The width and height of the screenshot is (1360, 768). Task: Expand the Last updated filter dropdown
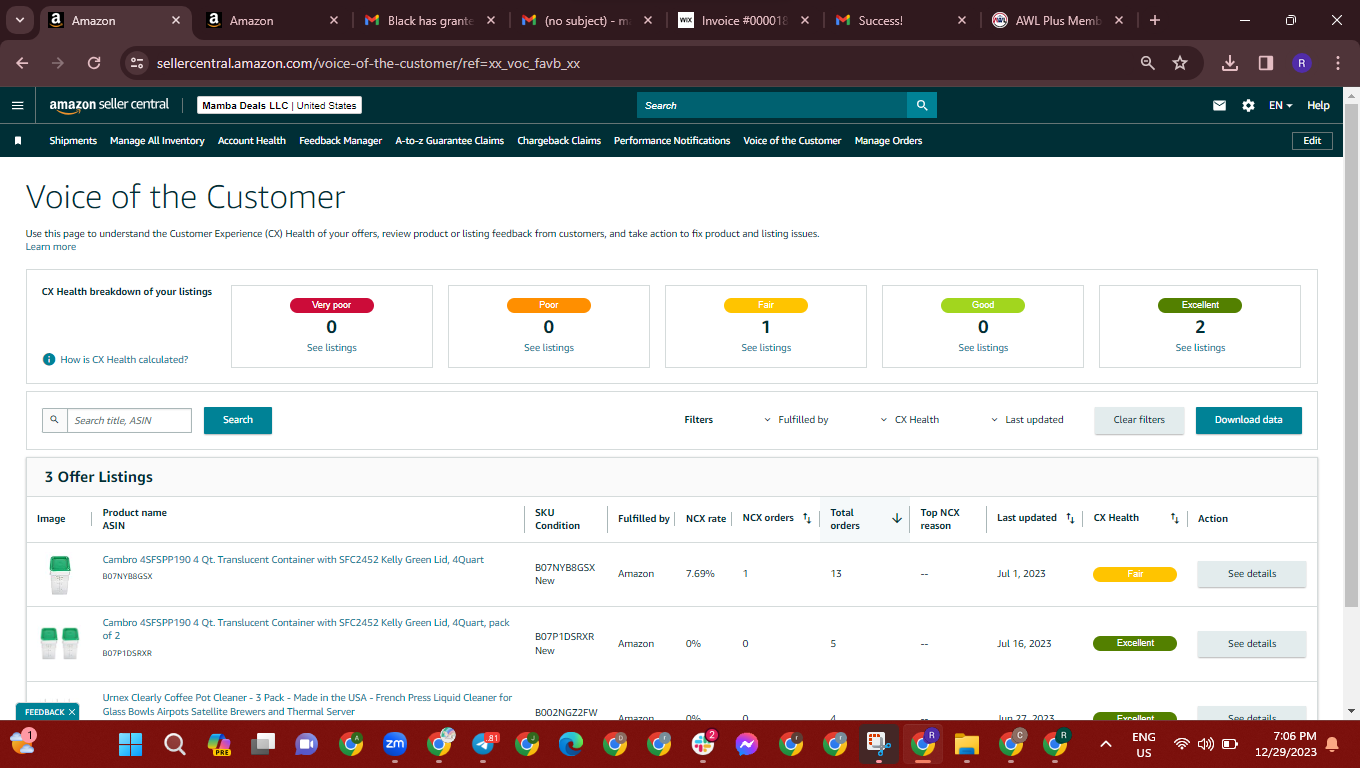1027,420
